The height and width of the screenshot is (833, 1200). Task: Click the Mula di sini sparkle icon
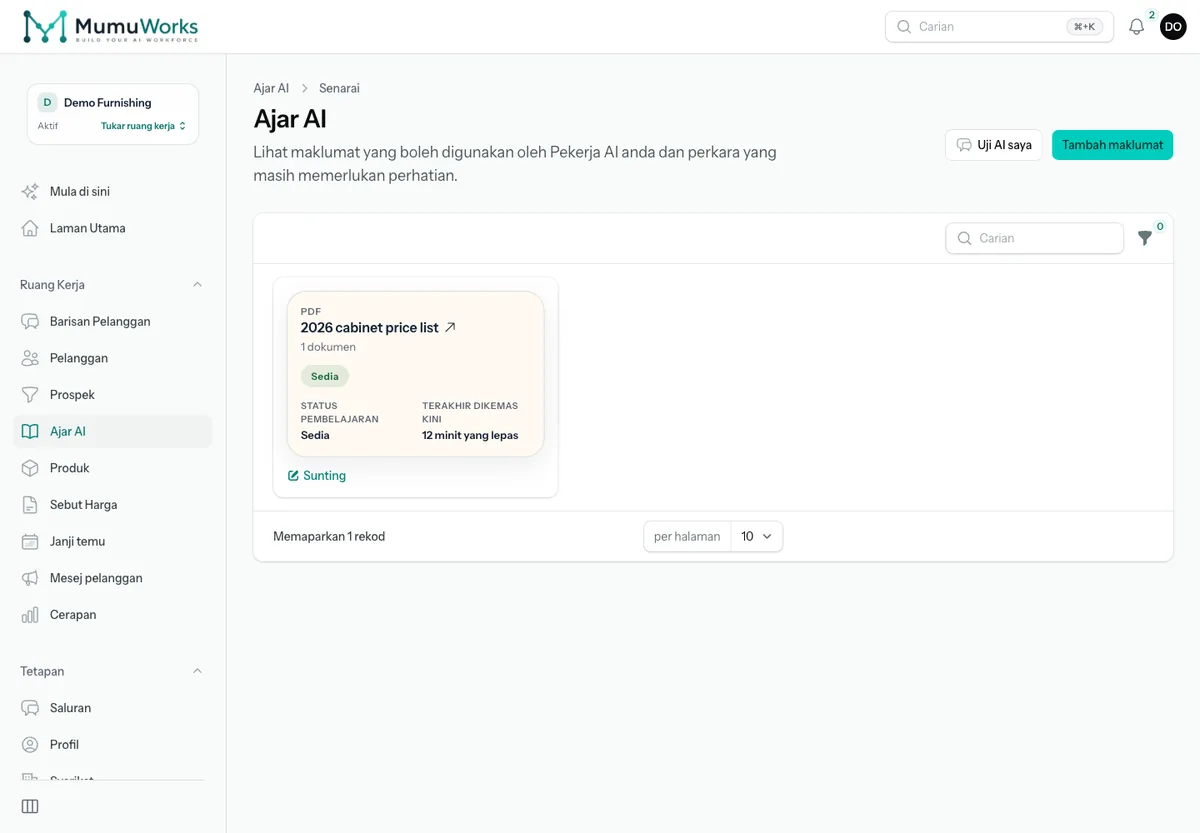click(x=30, y=191)
